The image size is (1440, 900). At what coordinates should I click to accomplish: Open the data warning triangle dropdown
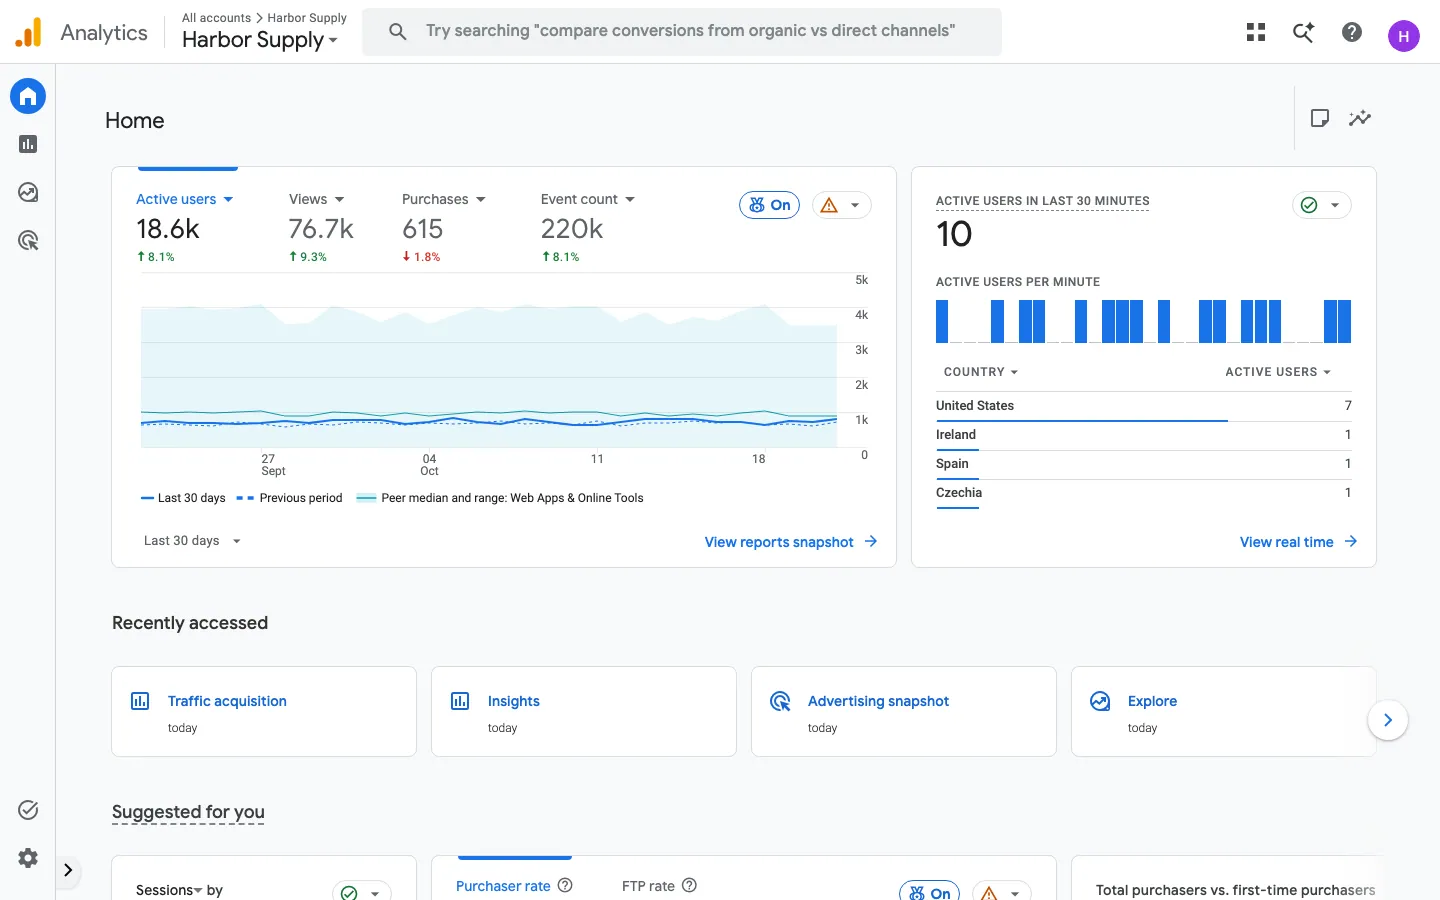point(841,205)
